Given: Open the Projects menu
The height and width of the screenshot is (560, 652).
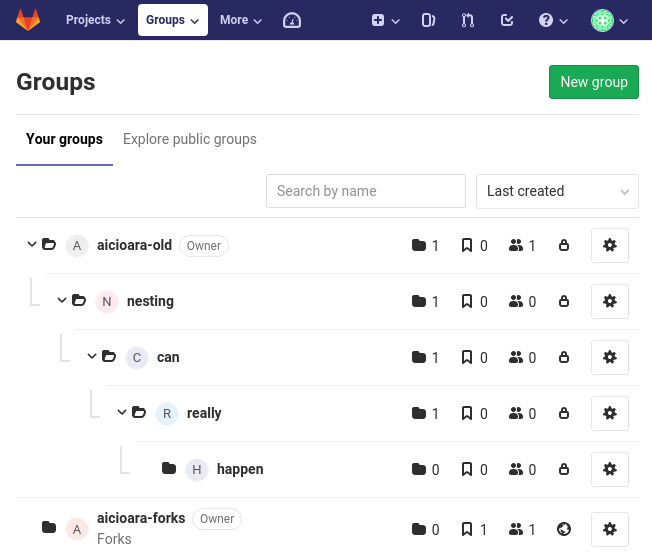Looking at the screenshot, I should (95, 20).
